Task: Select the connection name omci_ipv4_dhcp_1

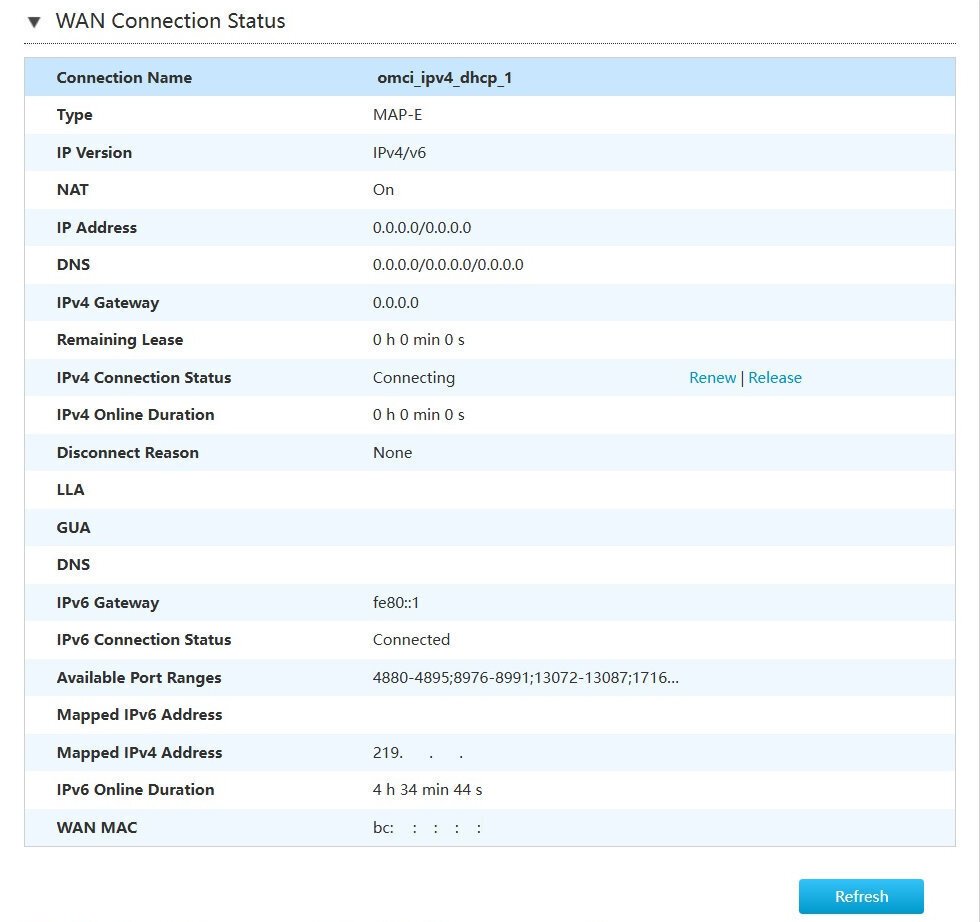Action: click(x=442, y=77)
